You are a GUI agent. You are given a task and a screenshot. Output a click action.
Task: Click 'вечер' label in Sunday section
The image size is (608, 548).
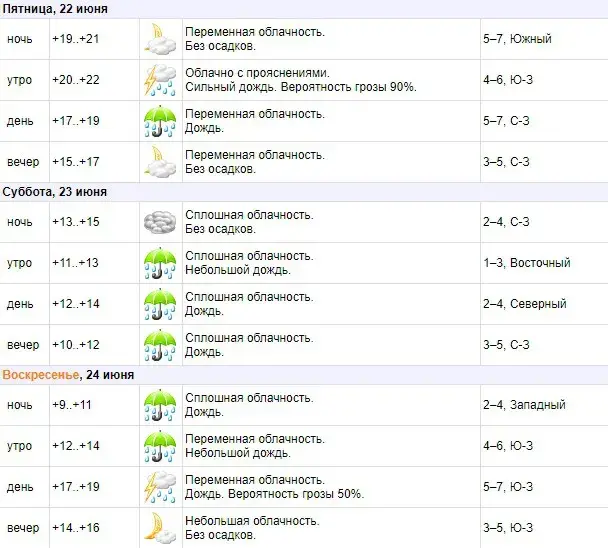click(23, 528)
